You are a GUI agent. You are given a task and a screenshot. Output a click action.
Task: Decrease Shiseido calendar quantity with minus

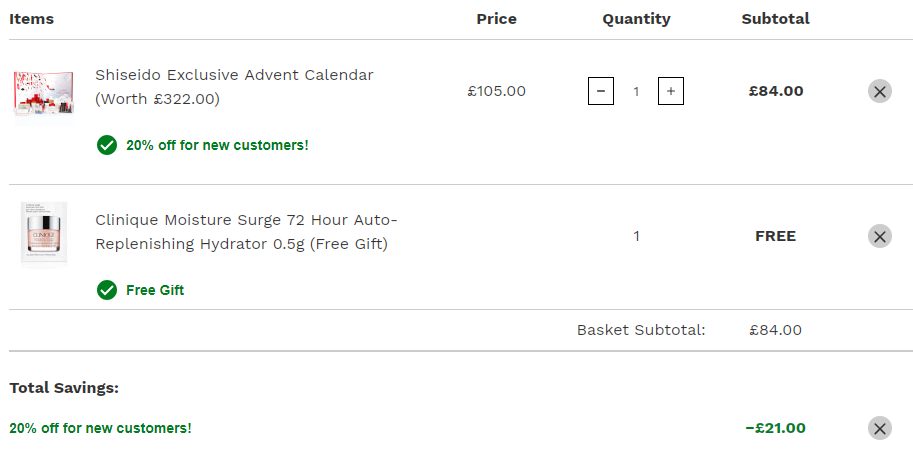click(x=601, y=91)
